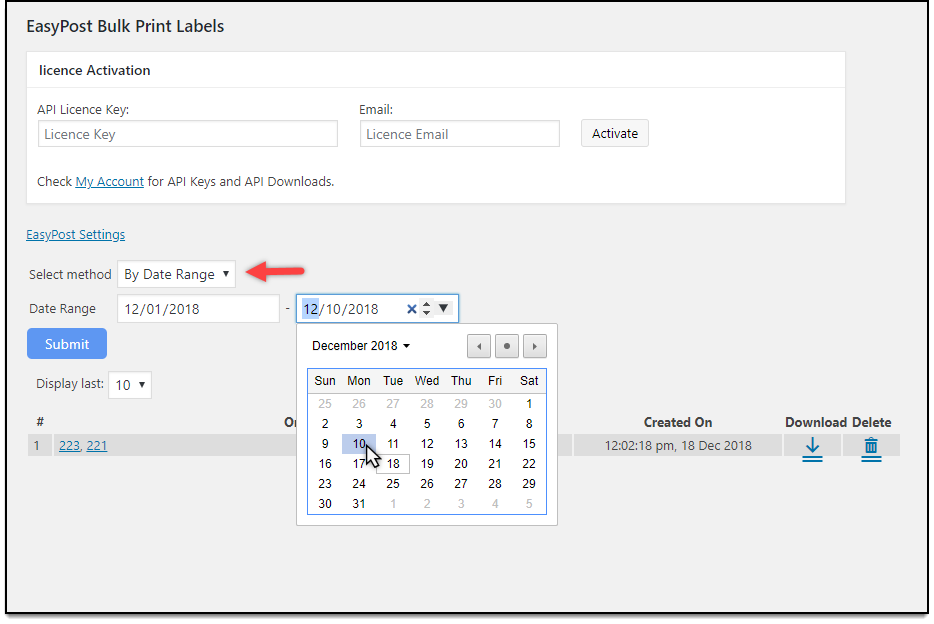The image size is (934, 624).
Task: Toggle the date picker dropdown arrow
Action: (x=444, y=308)
